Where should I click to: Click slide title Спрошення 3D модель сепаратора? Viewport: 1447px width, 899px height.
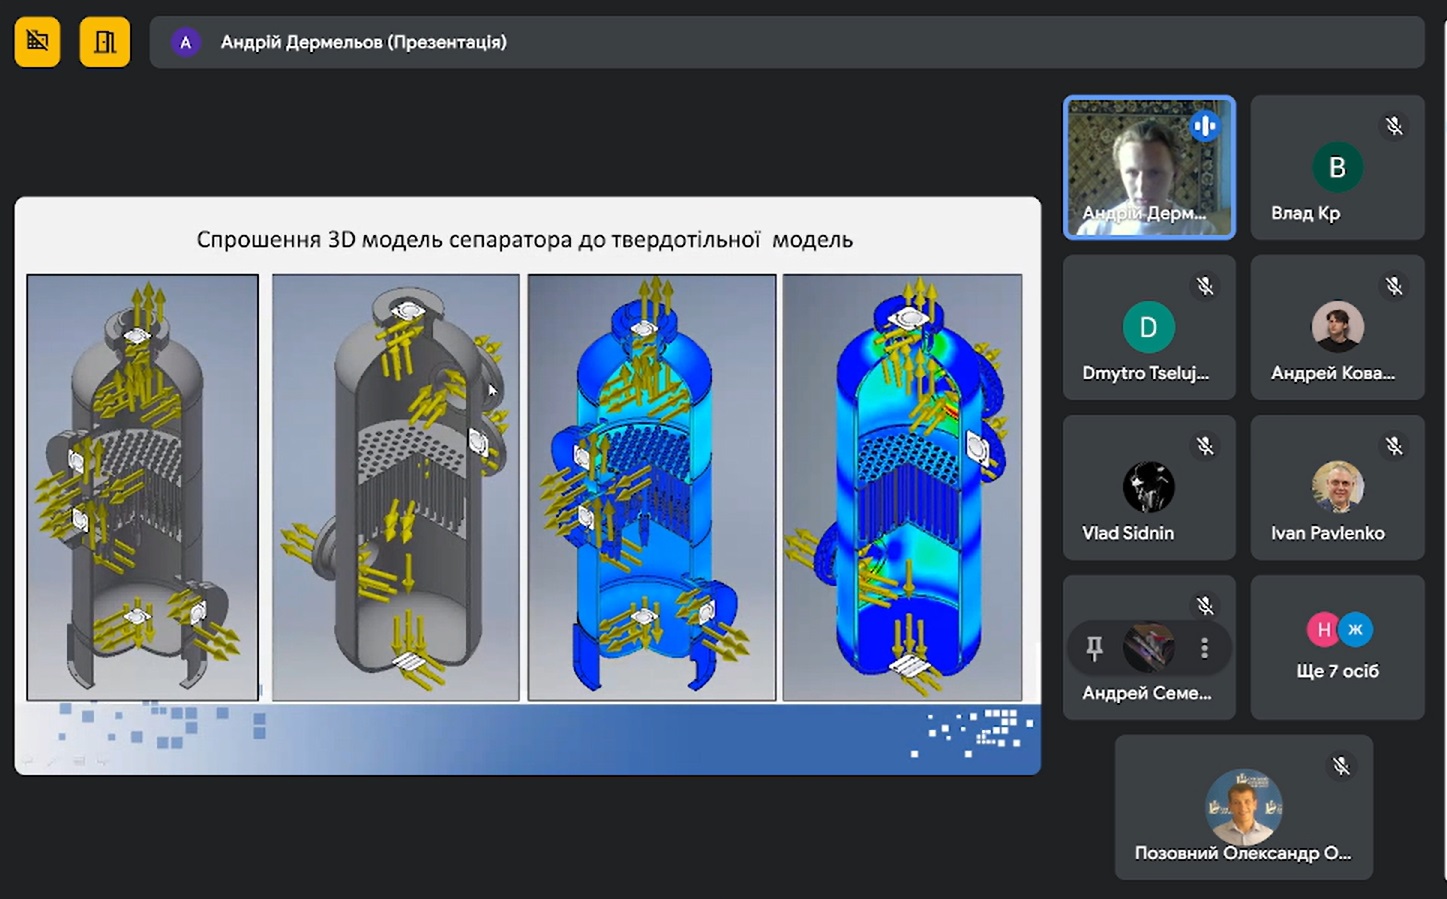coord(524,240)
